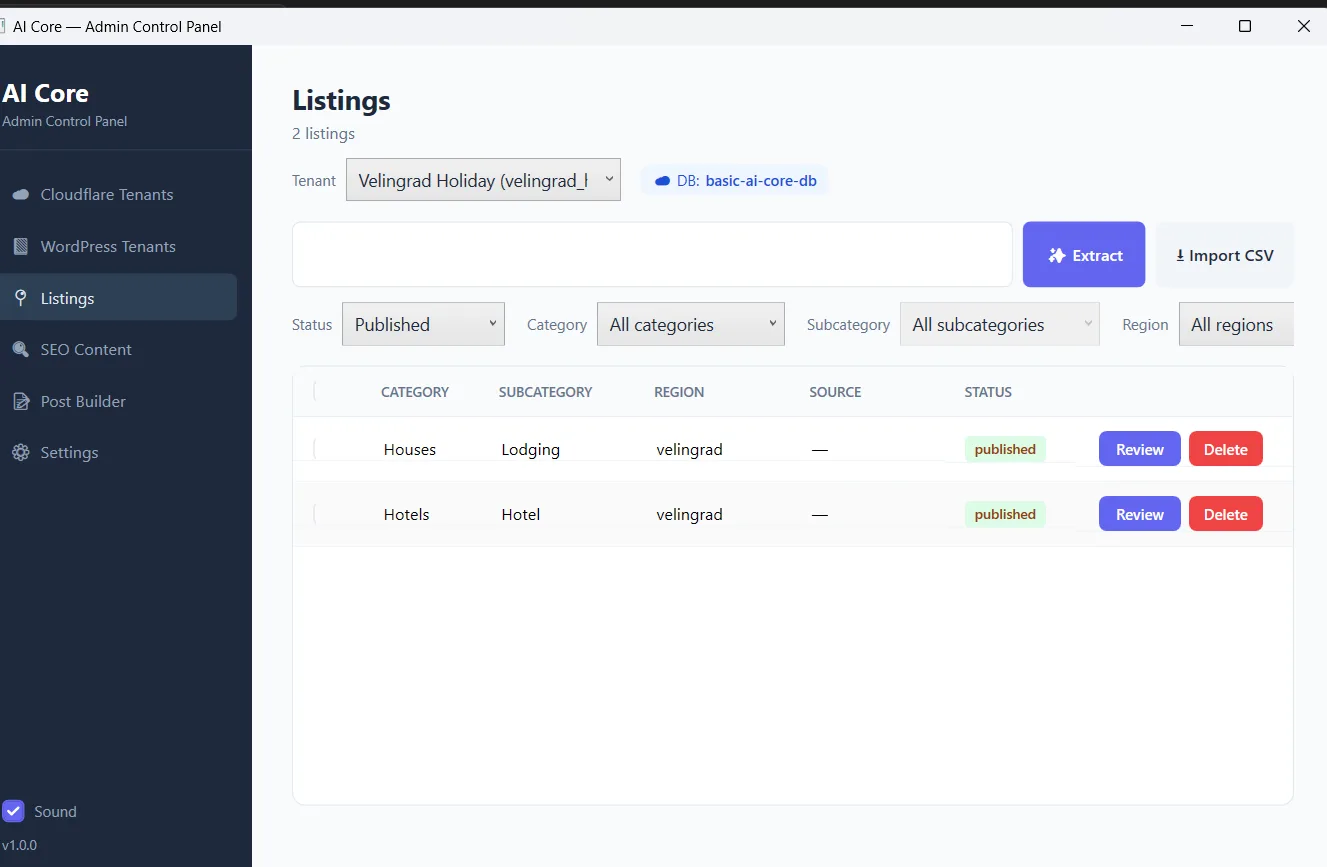Viewport: 1327px width, 867px height.
Task: Click the cloud icon beside DB label
Action: coord(662,181)
